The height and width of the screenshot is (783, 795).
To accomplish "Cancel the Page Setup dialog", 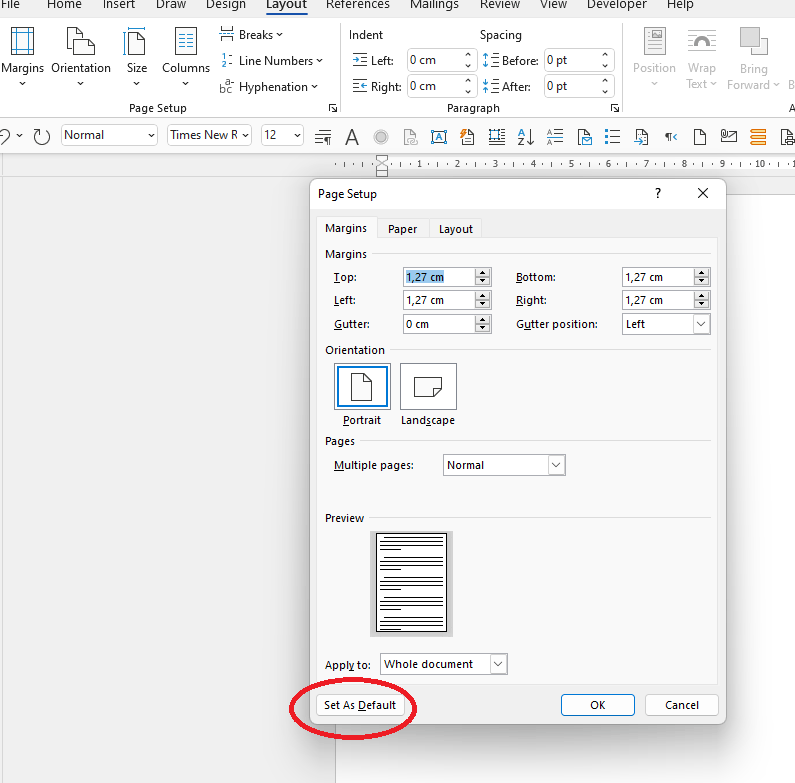I will tap(681, 705).
